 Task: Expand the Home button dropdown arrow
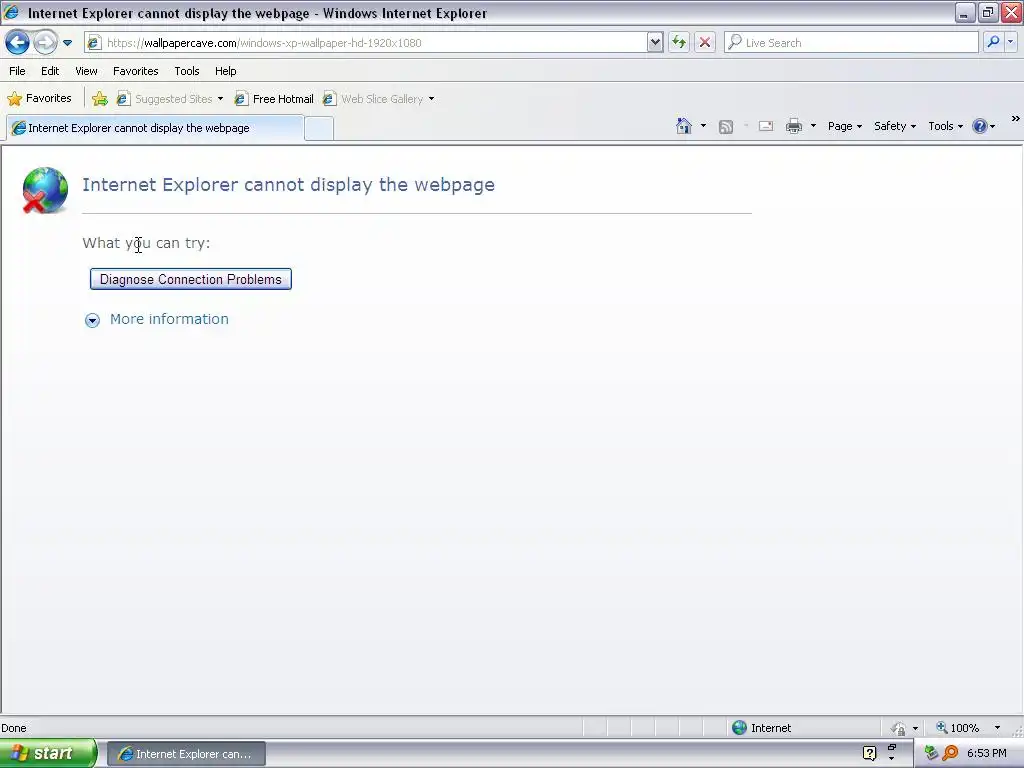point(703,126)
